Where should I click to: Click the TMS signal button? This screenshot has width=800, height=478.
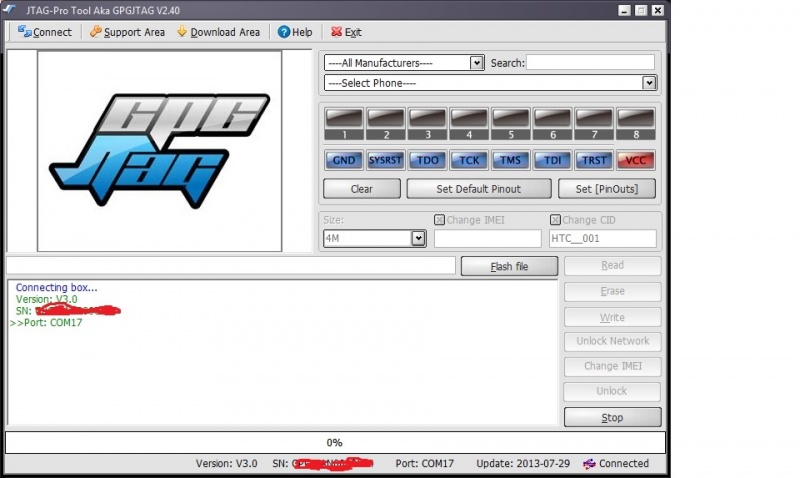[x=511, y=160]
